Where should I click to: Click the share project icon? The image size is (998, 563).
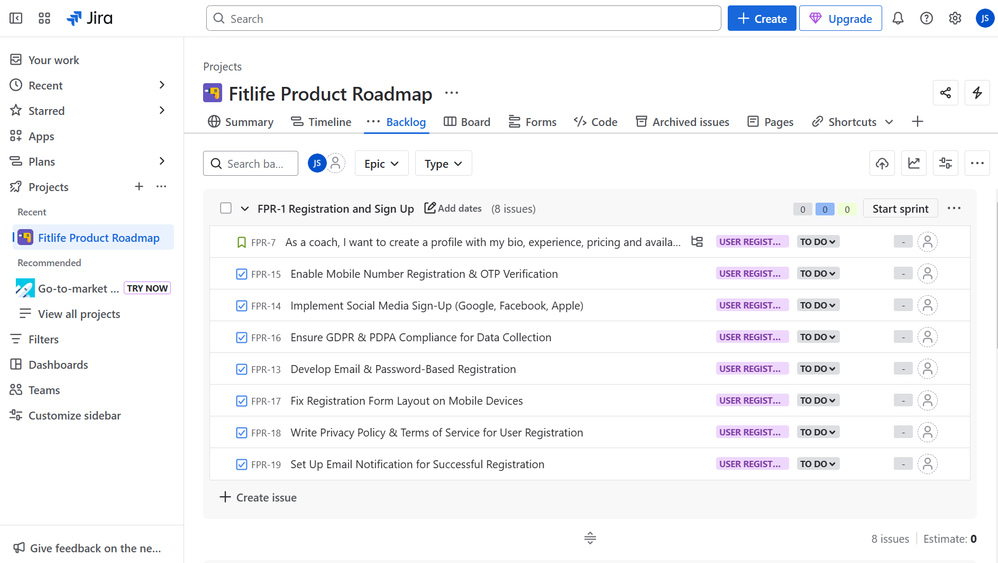(x=945, y=93)
